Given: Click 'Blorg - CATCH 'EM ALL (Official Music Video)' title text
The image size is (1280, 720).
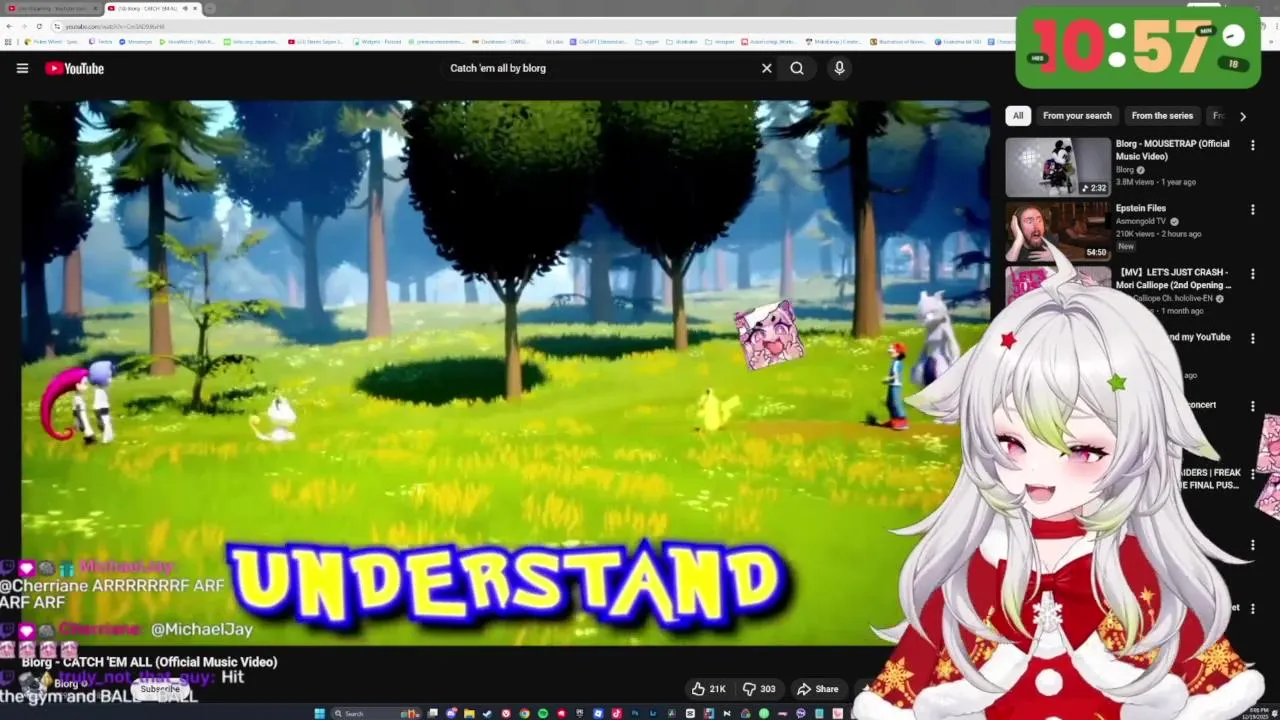Looking at the screenshot, I should (149, 662).
